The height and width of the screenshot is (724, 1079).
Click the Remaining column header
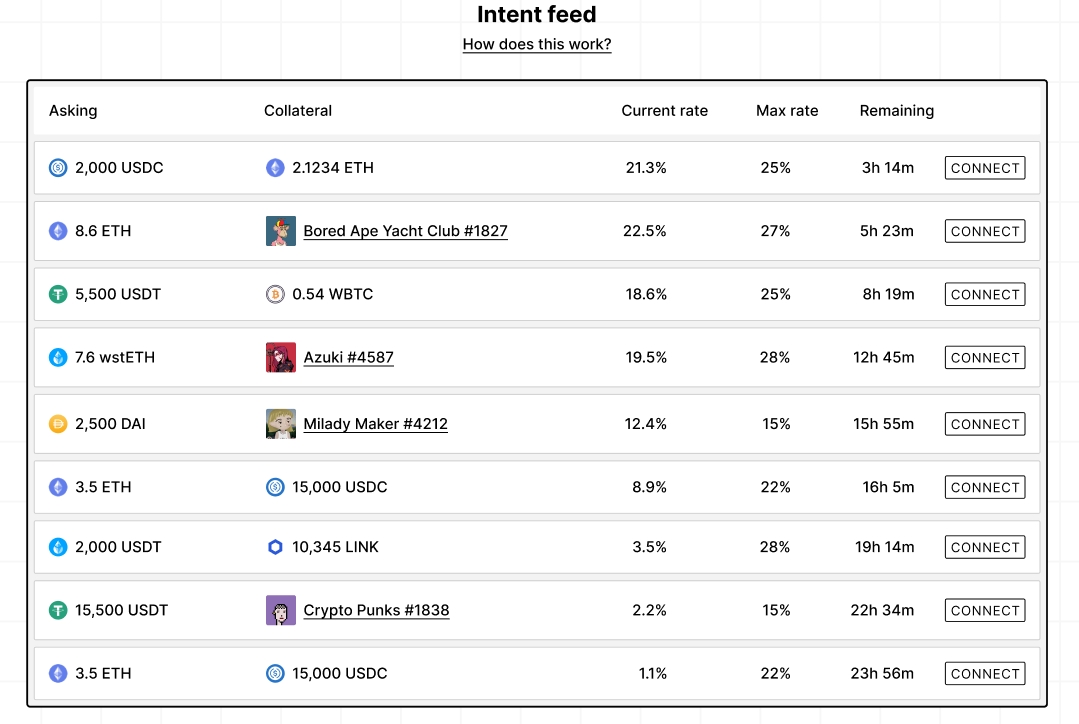(x=896, y=111)
